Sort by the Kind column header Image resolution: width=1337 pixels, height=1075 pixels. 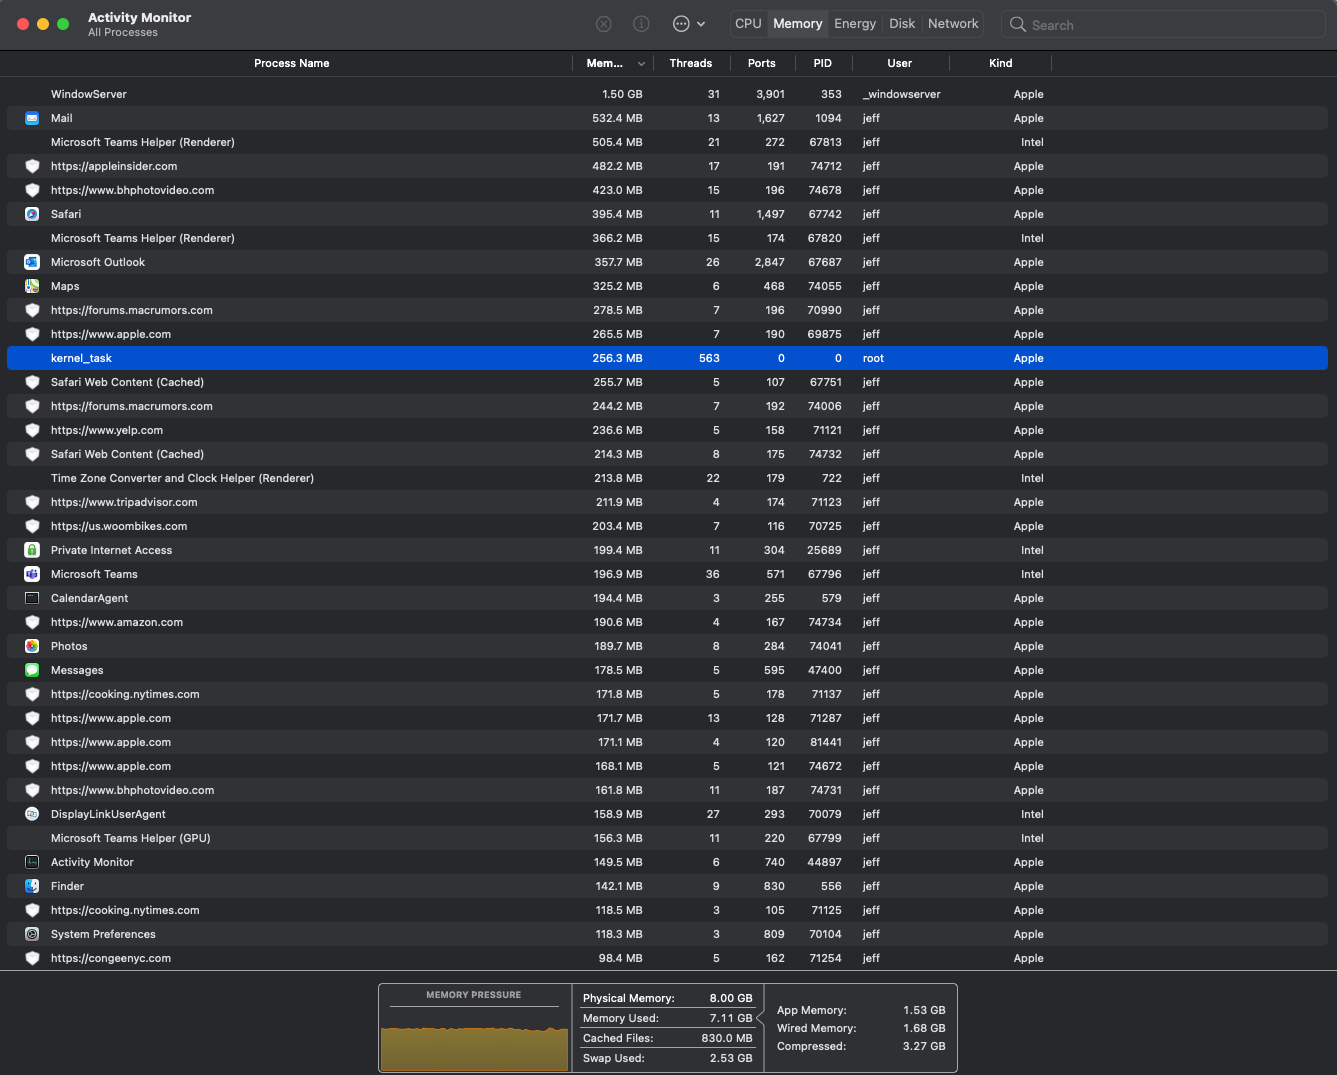1000,63
